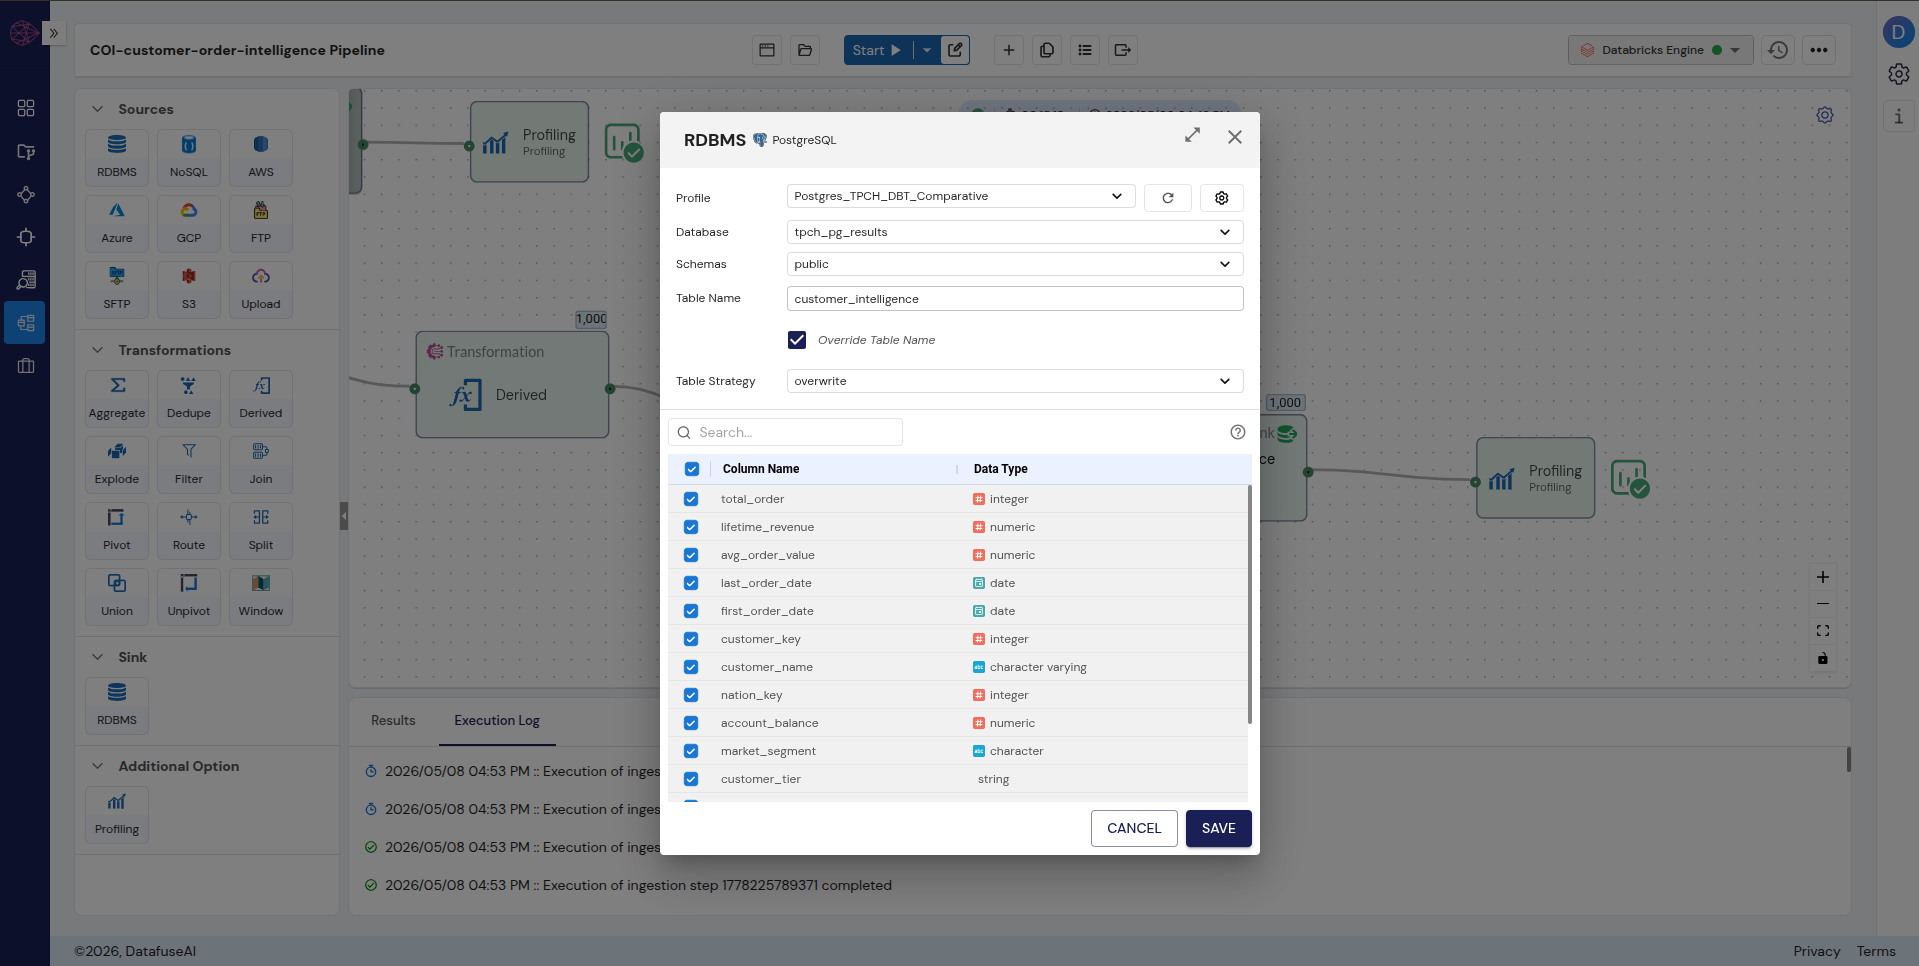The height and width of the screenshot is (966, 1919).
Task: Cancel the RDBMS dialog
Action: [1134, 828]
